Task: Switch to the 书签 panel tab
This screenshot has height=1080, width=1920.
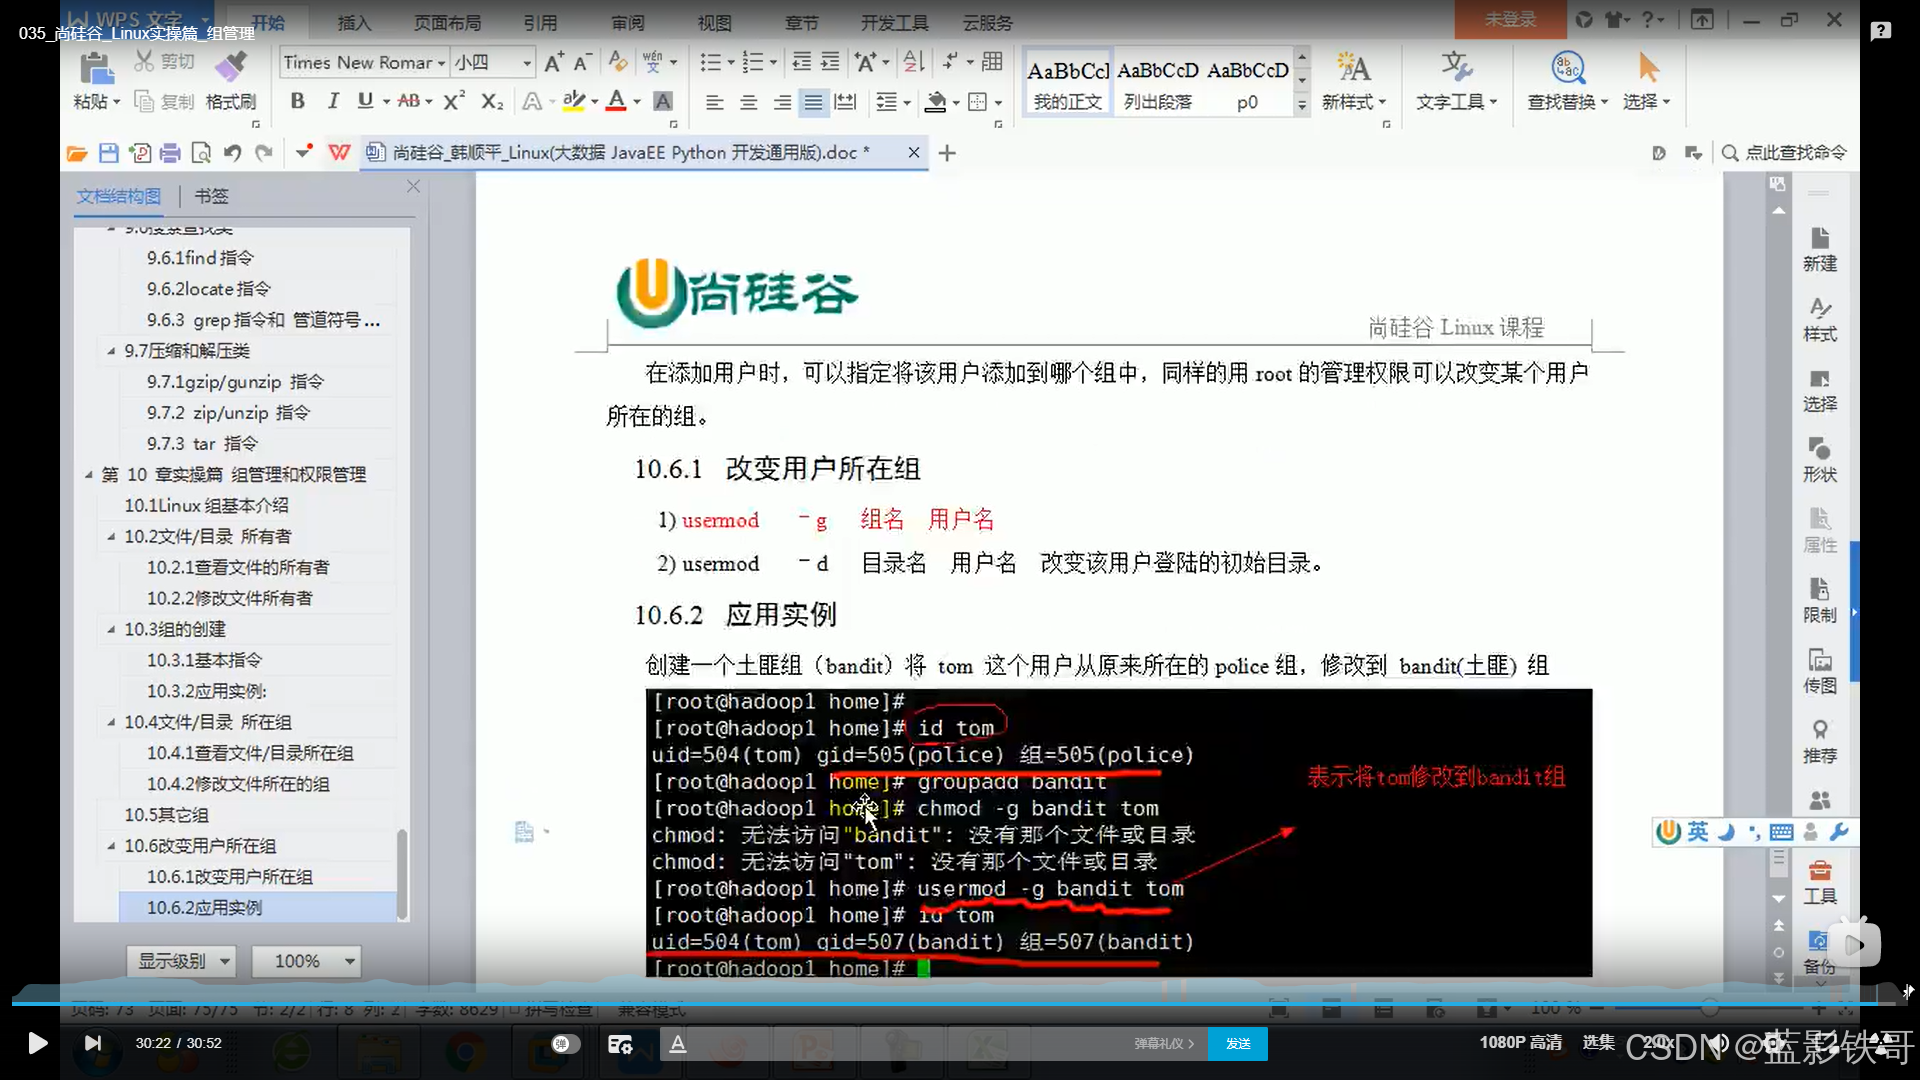Action: click(211, 196)
